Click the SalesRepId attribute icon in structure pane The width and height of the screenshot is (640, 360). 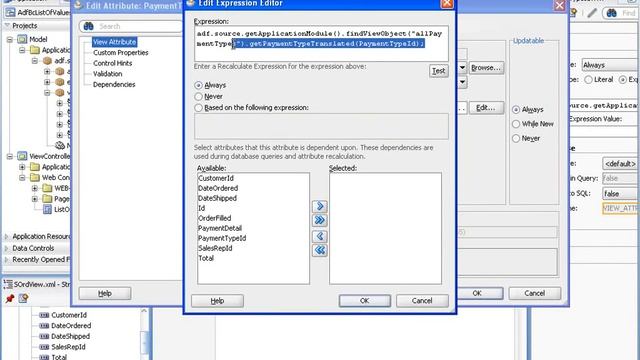pos(44,347)
